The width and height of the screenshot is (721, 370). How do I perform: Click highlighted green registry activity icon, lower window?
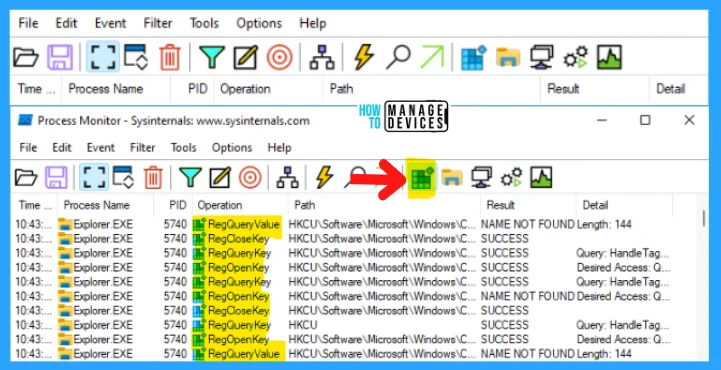pos(421,178)
